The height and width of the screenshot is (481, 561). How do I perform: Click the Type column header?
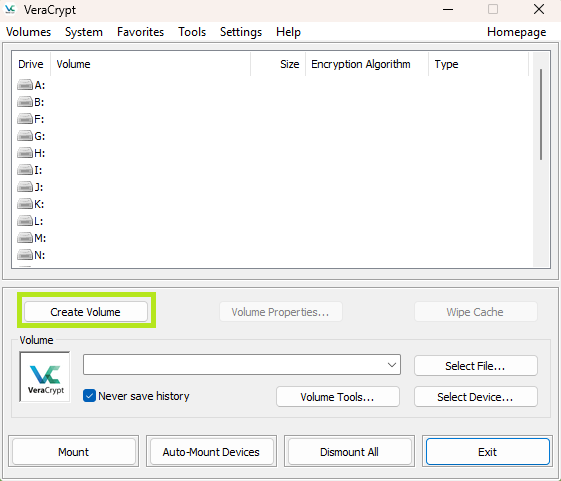point(479,64)
